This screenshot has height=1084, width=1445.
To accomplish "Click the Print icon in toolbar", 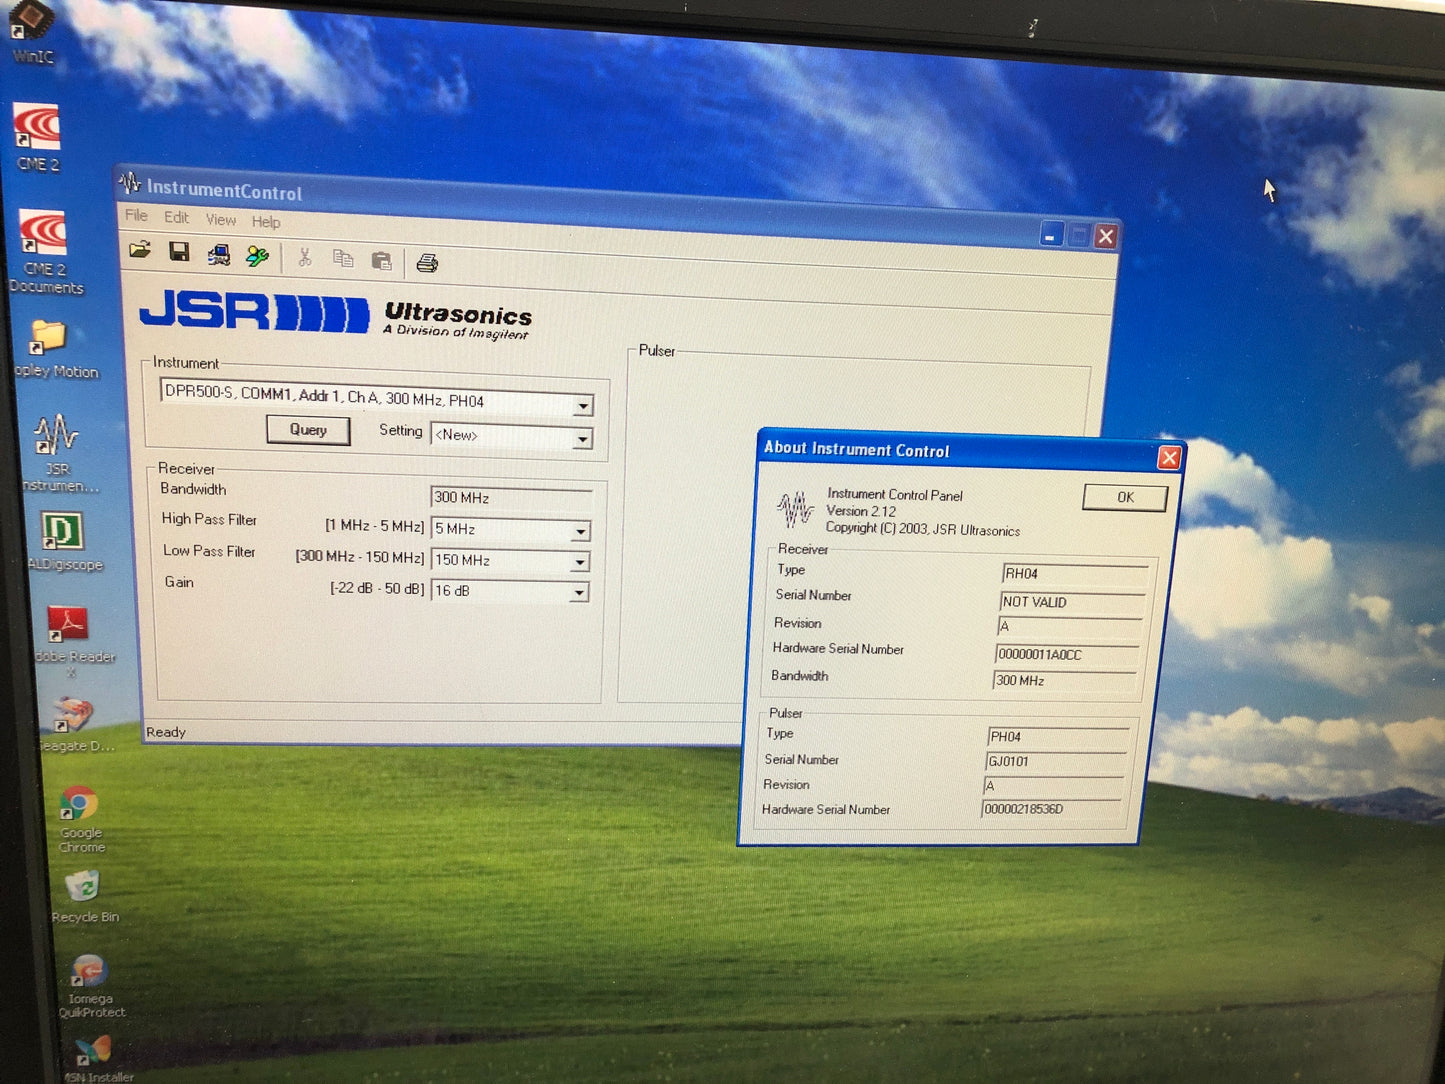I will (427, 263).
